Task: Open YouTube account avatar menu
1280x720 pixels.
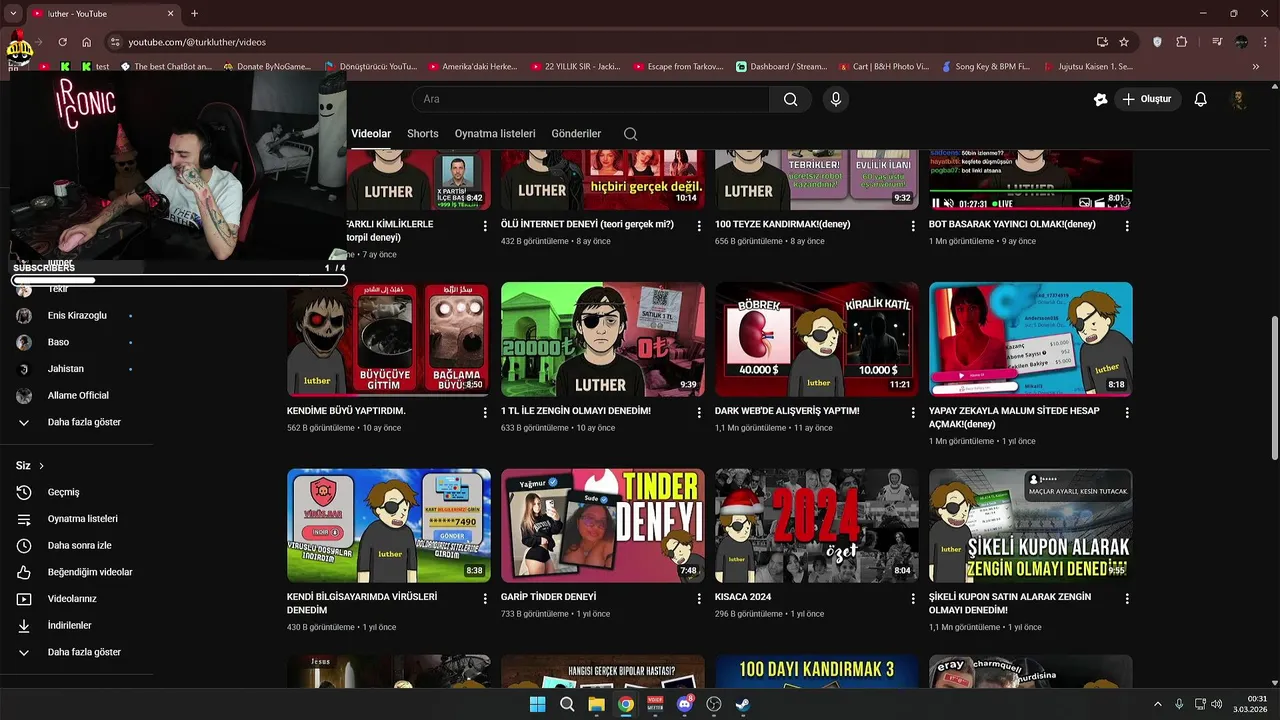Action: coord(1239,99)
